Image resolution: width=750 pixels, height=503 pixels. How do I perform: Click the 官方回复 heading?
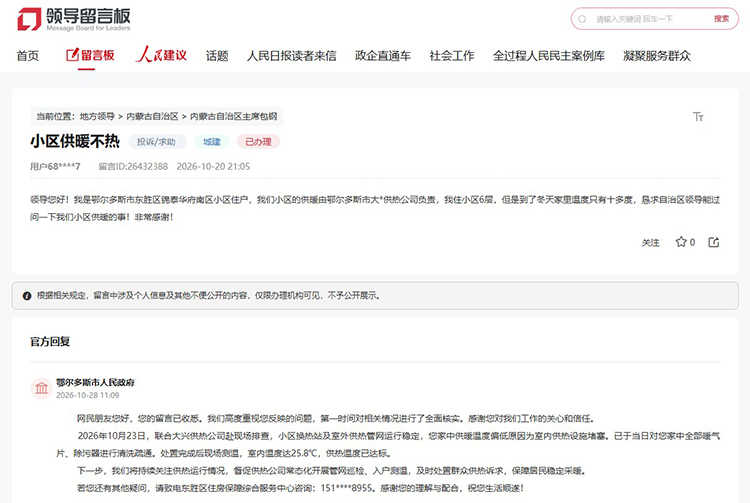[x=50, y=341]
